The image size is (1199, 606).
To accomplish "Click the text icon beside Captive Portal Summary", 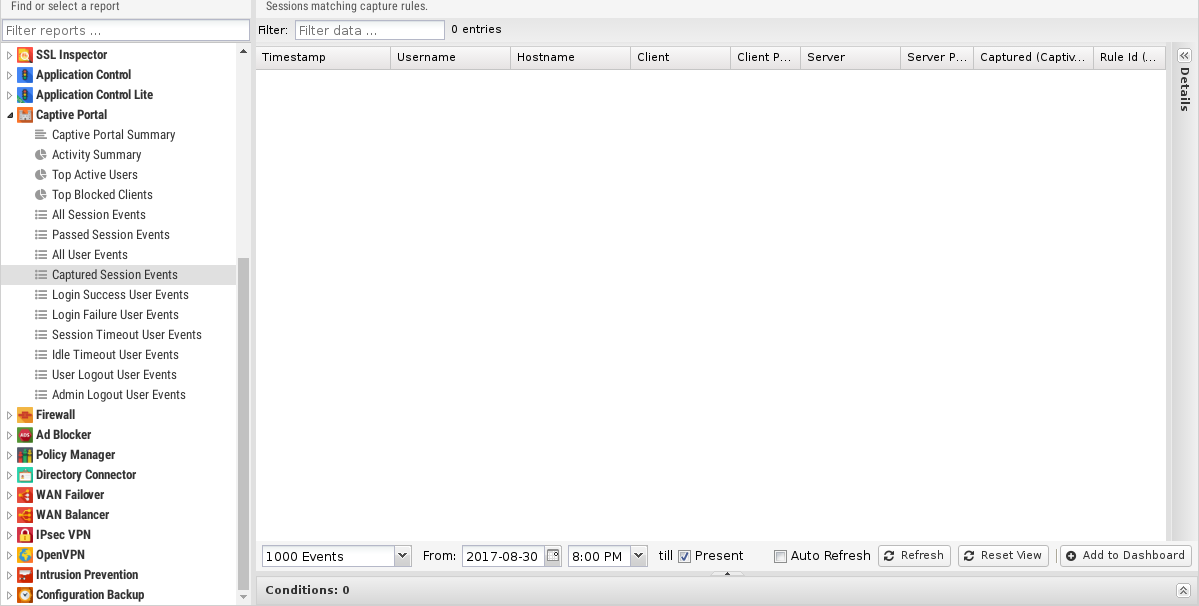I will pyautogui.click(x=41, y=134).
